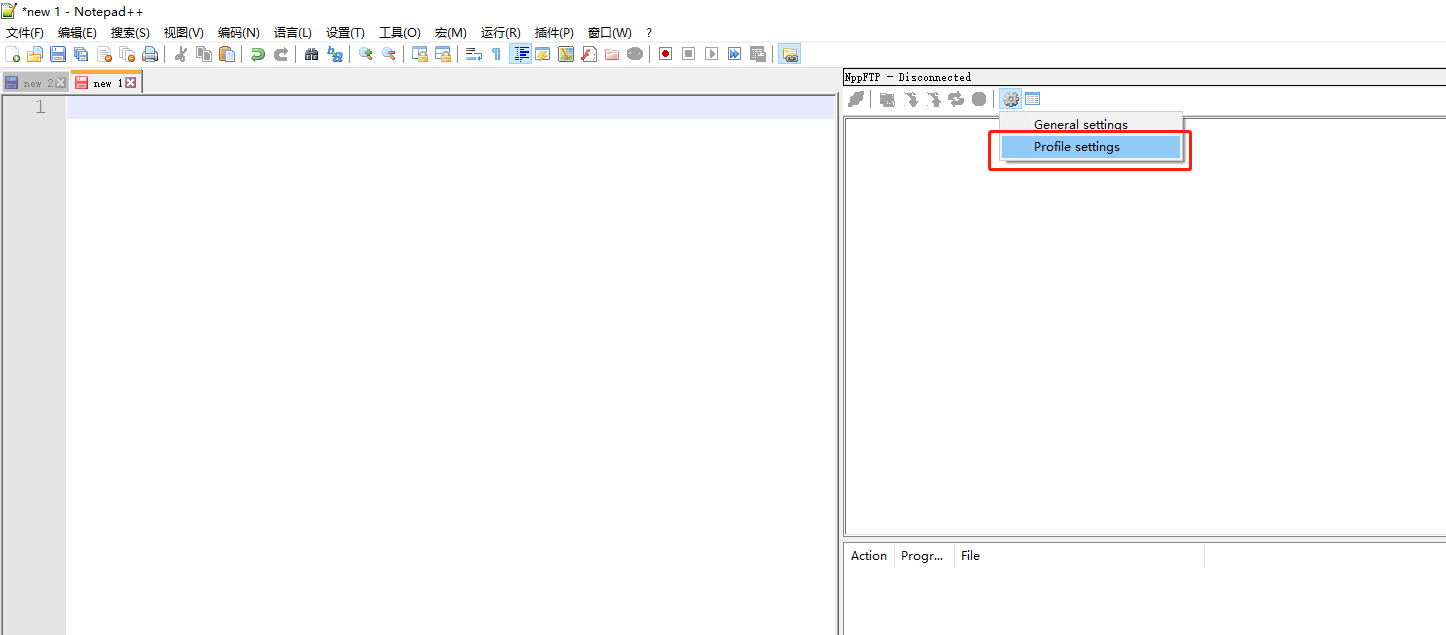1446x635 pixels.
Task: Click the Cut scissors icon
Action: point(181,54)
